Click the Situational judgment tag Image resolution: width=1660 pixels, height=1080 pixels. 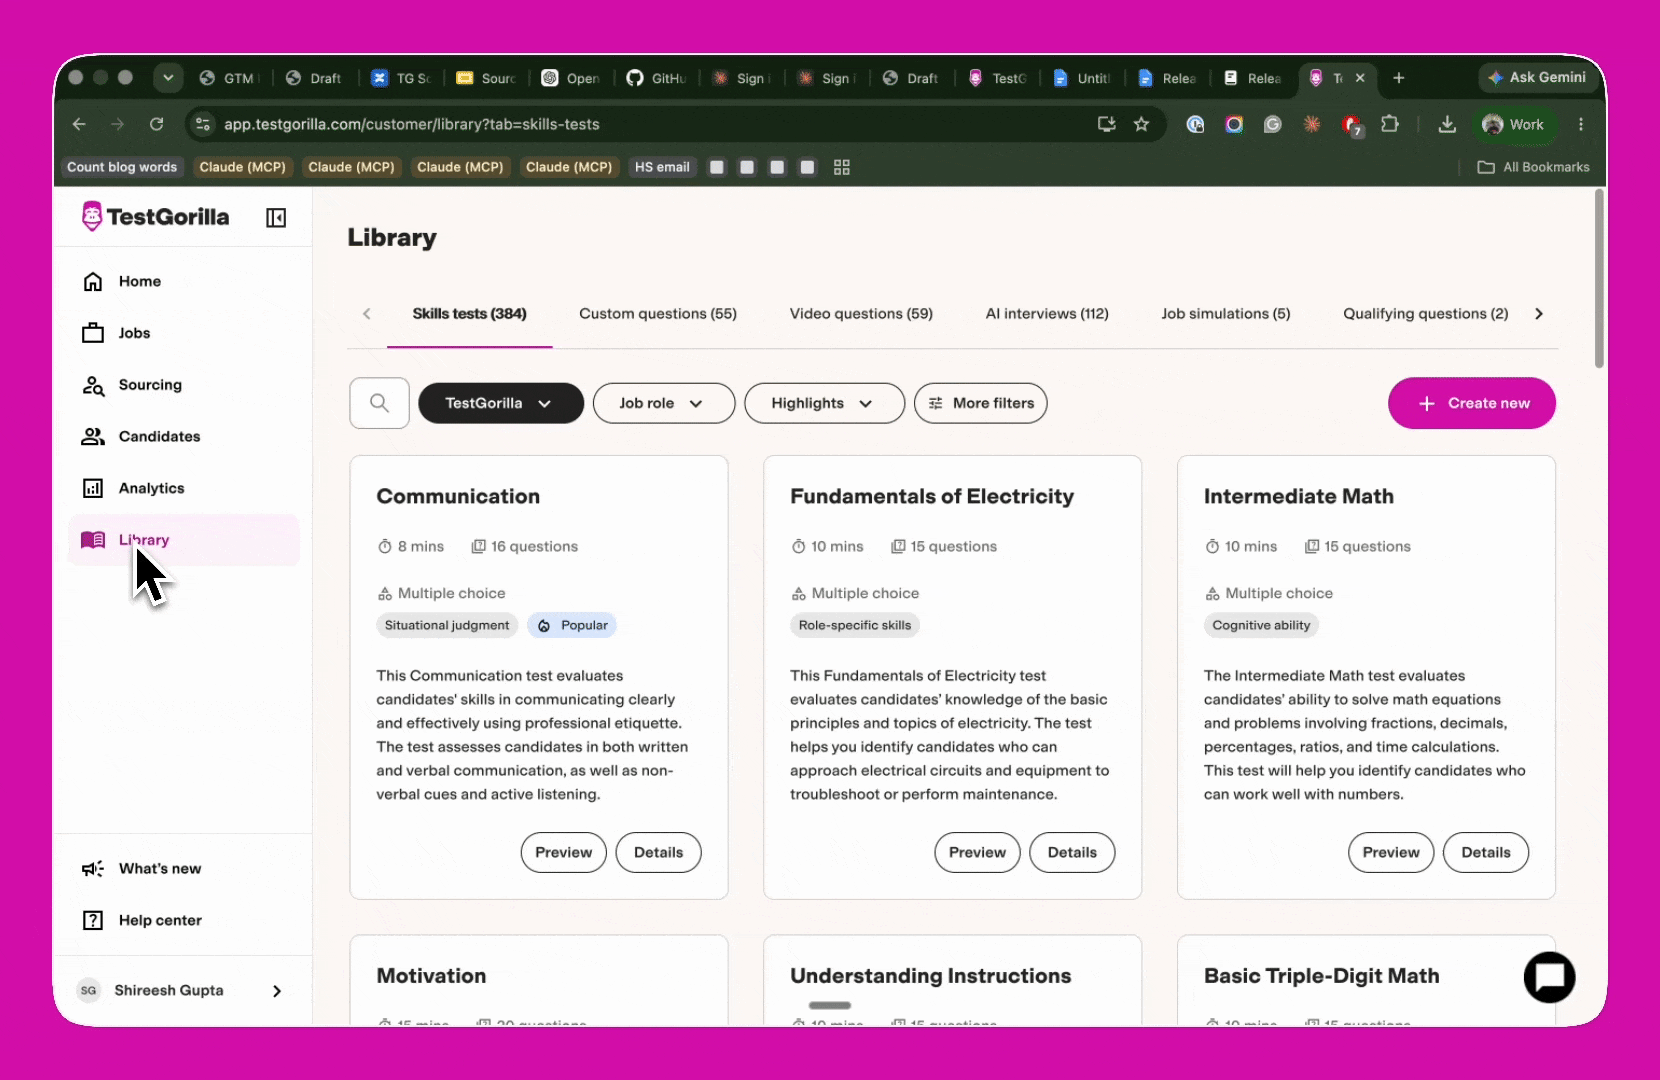(447, 625)
